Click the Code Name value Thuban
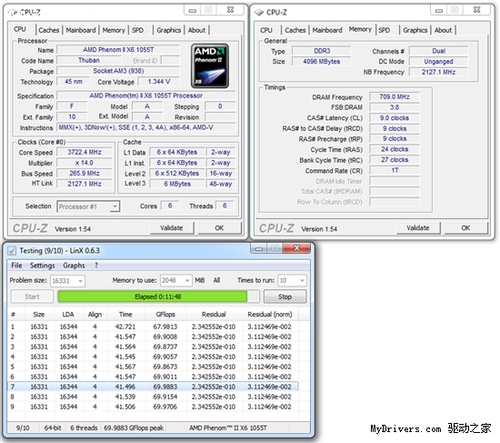This screenshot has height=443, width=500. point(89,60)
